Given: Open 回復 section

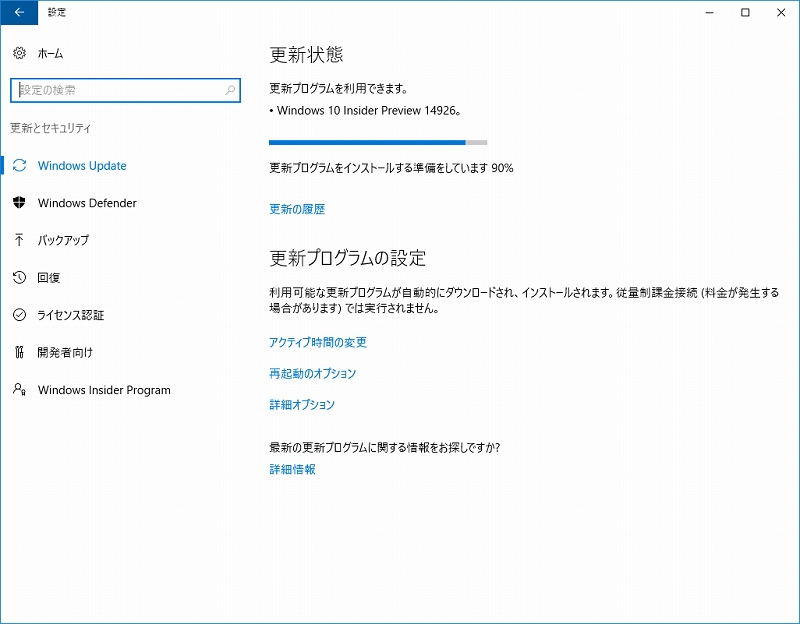Looking at the screenshot, I should pyautogui.click(x=48, y=278).
